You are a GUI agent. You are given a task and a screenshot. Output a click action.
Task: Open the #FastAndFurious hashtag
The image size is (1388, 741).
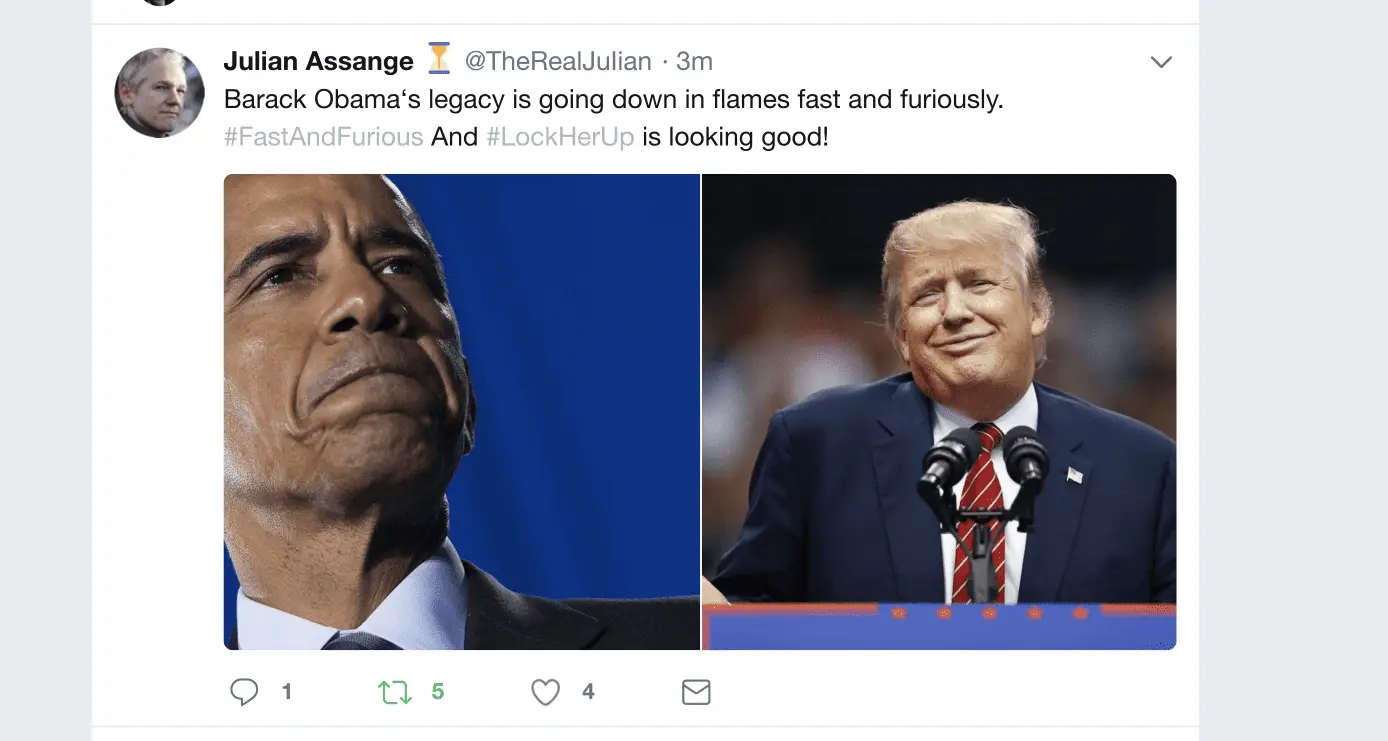(323, 137)
